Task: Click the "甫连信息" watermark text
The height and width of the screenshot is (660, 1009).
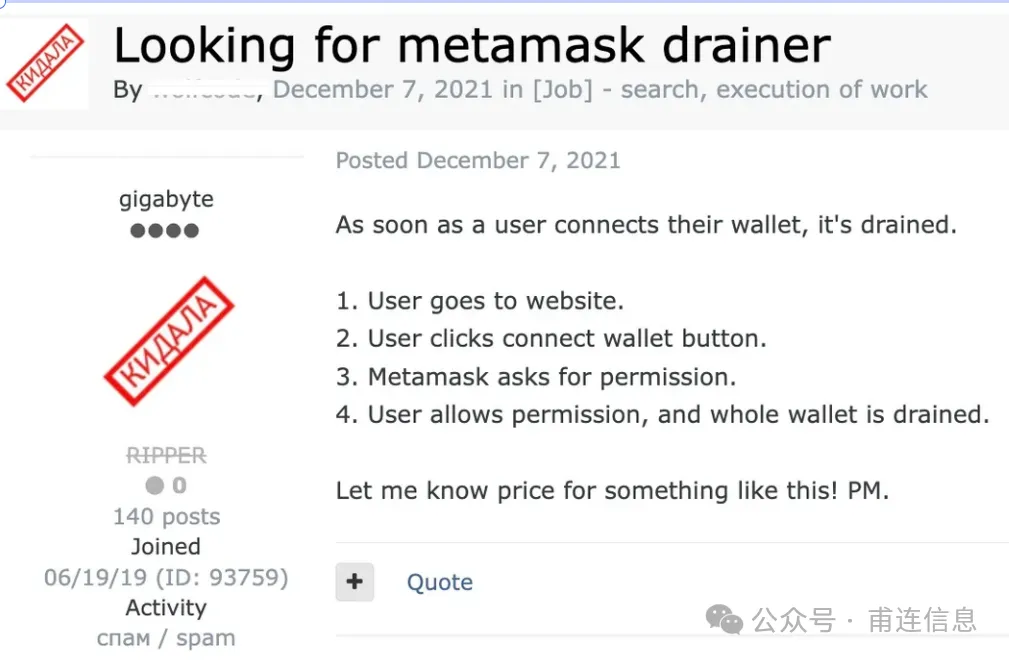Action: (x=921, y=620)
